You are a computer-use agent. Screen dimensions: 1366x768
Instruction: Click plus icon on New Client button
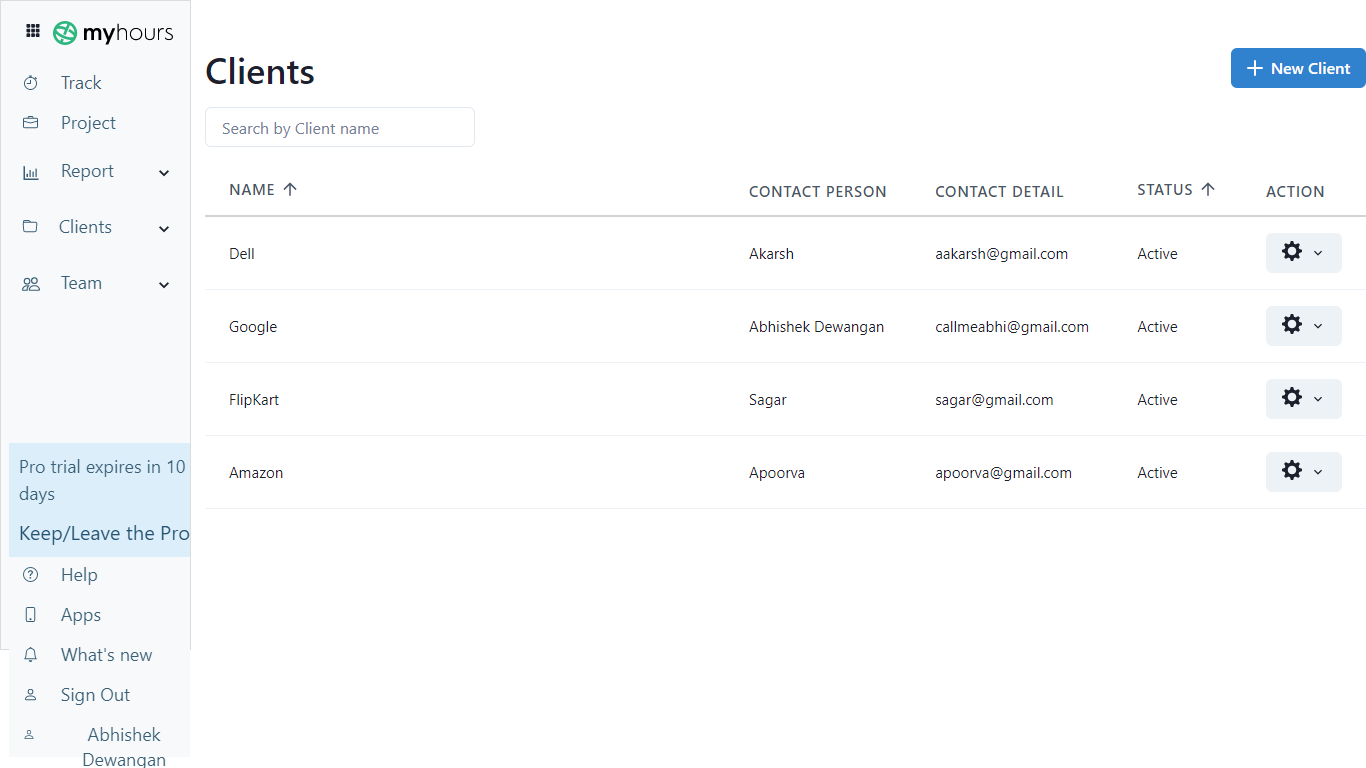pos(1255,68)
